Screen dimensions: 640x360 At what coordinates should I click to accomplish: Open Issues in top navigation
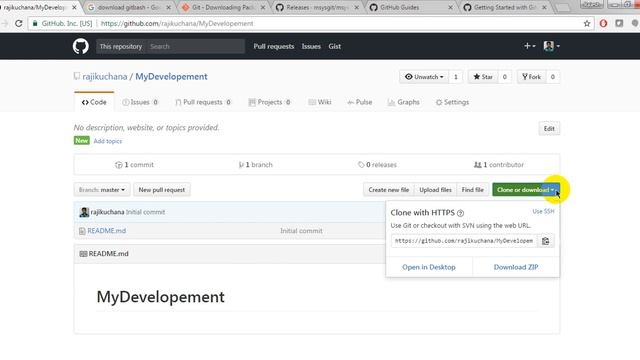click(x=311, y=47)
